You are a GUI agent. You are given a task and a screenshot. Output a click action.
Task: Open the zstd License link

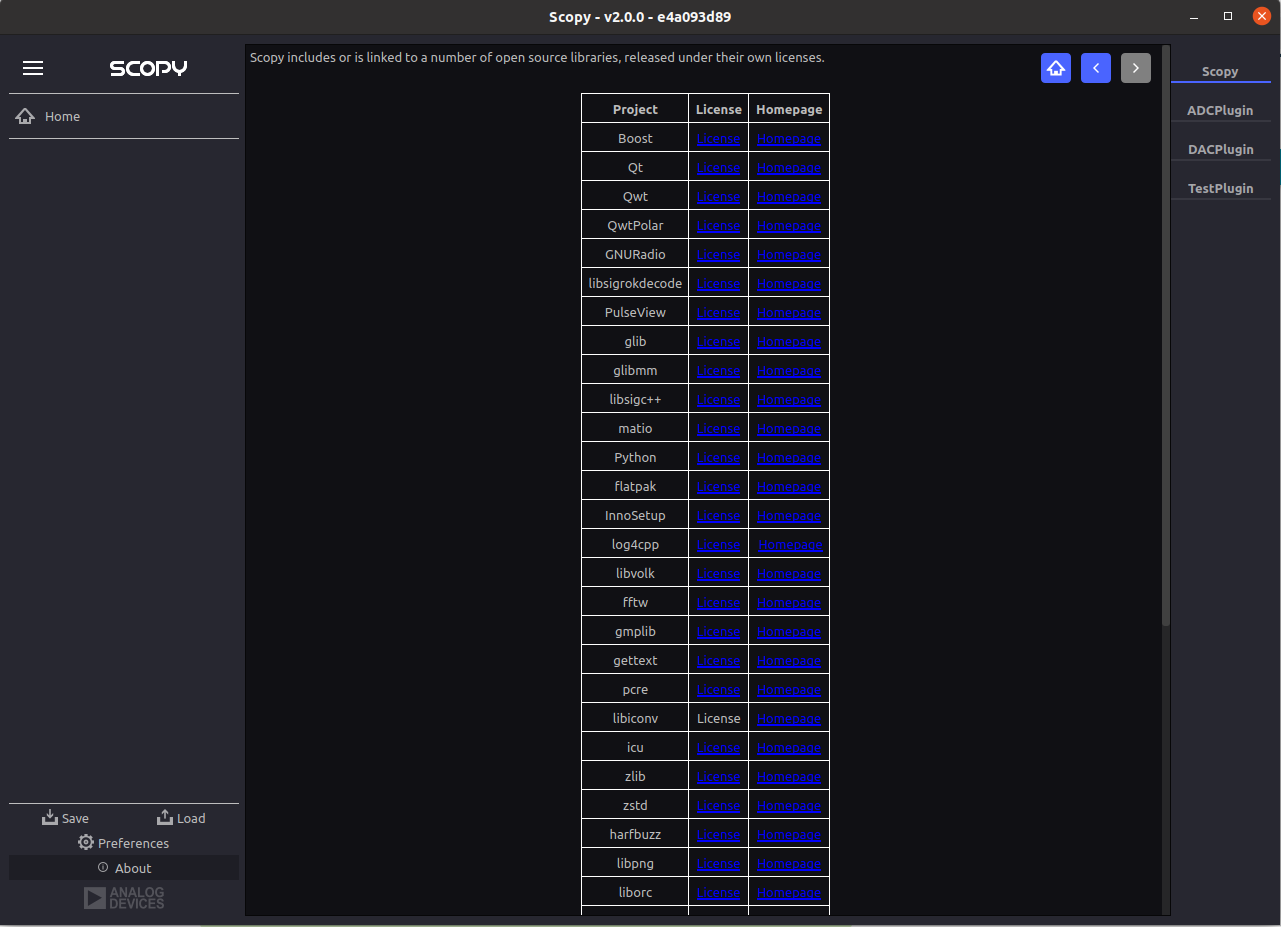(718, 806)
